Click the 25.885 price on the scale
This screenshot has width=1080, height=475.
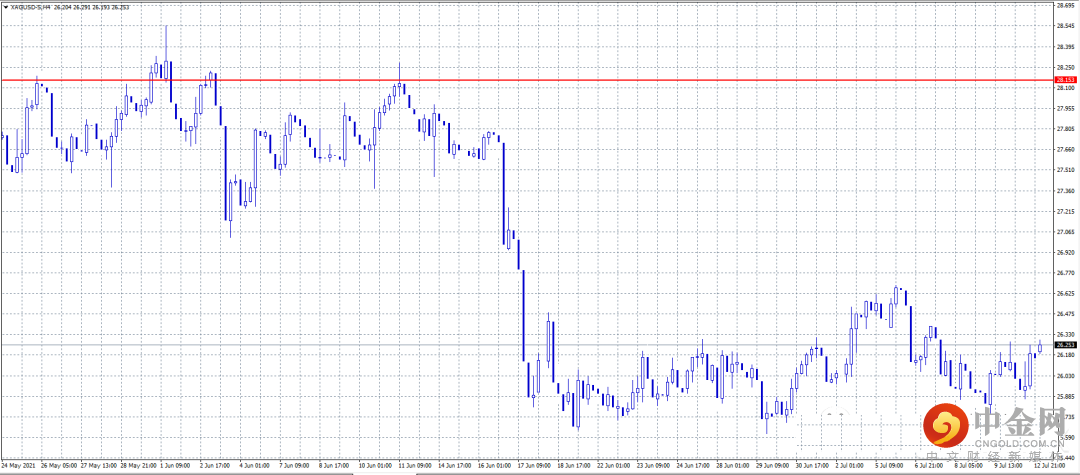1065,397
